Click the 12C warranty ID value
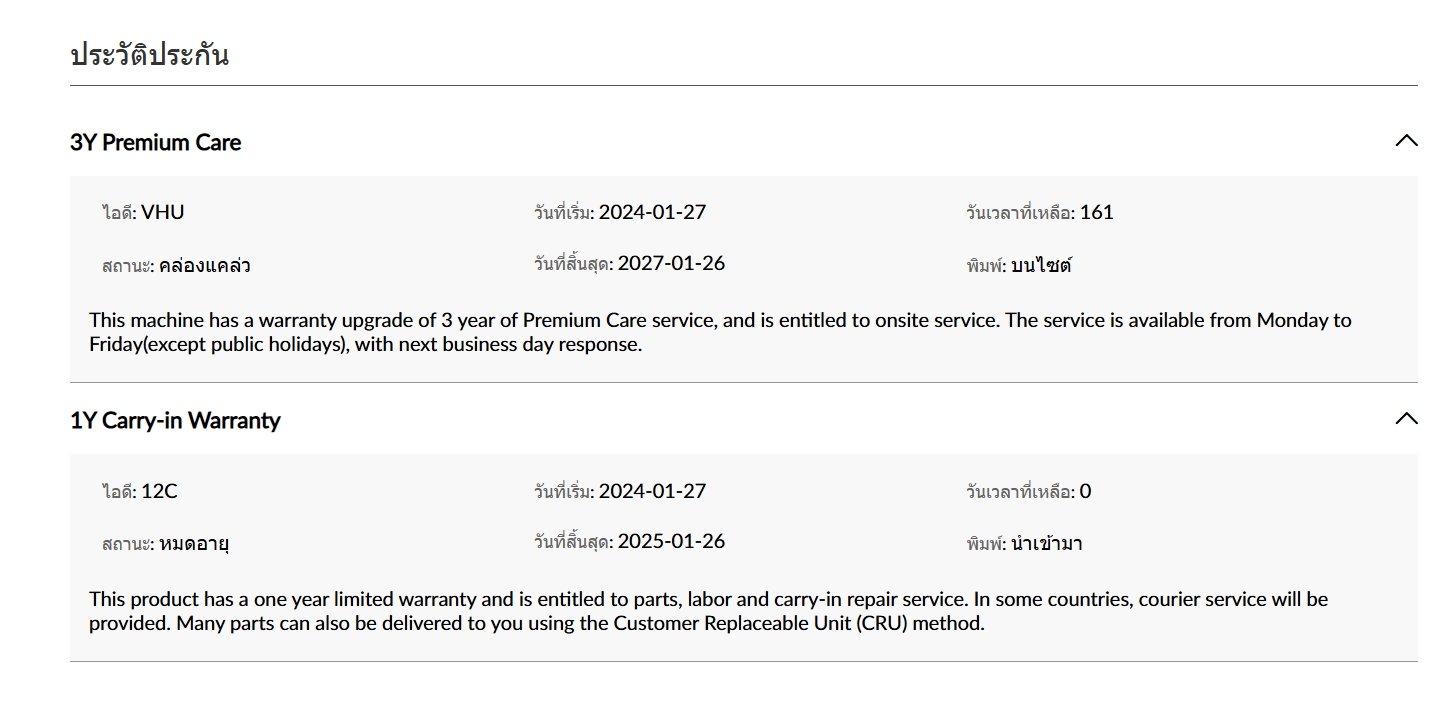The height and width of the screenshot is (706, 1430). pyautogui.click(x=159, y=491)
